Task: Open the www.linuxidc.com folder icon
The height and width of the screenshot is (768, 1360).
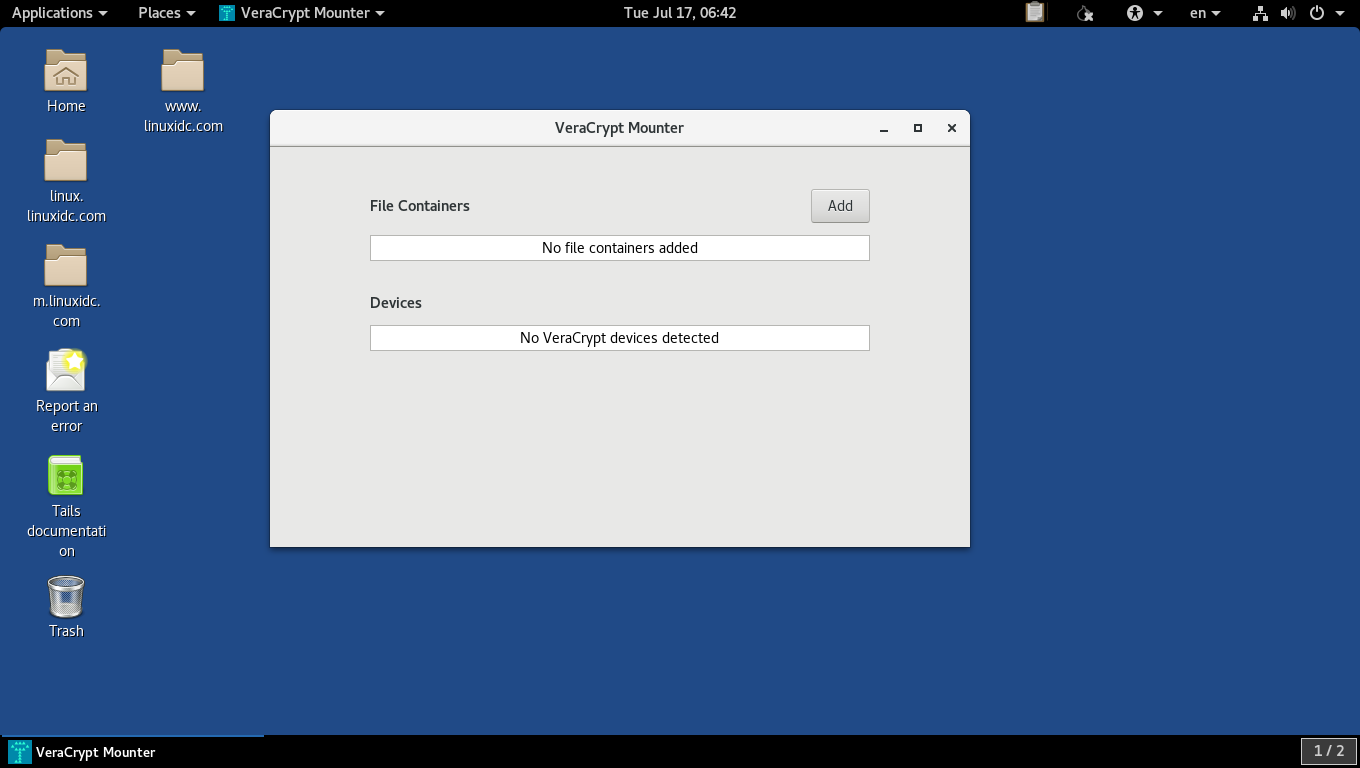Action: pyautogui.click(x=183, y=71)
